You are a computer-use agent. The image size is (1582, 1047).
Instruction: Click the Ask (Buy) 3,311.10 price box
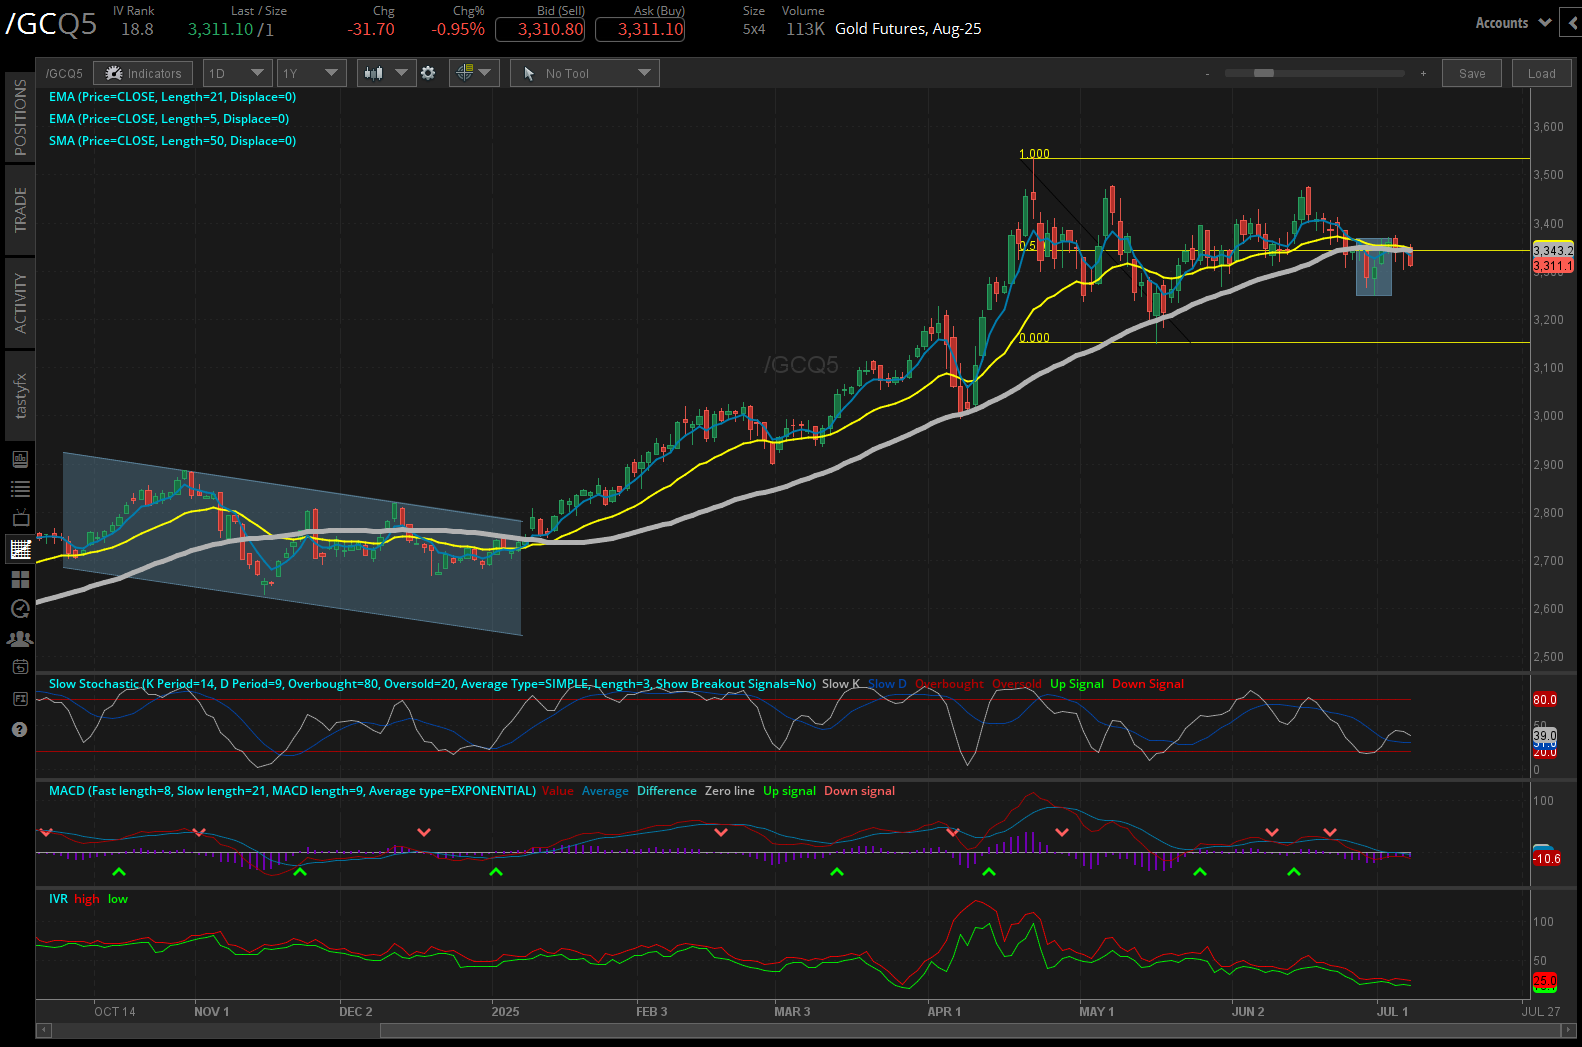click(x=640, y=29)
